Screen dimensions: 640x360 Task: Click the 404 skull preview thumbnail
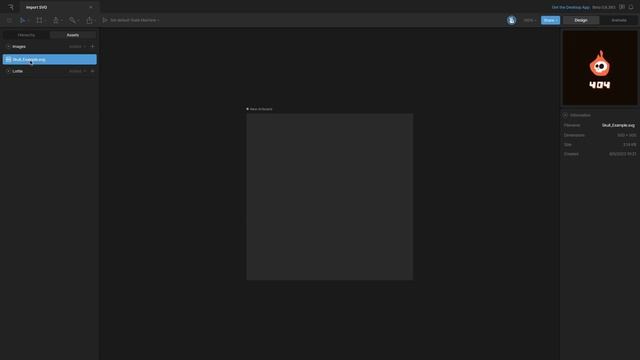point(600,68)
